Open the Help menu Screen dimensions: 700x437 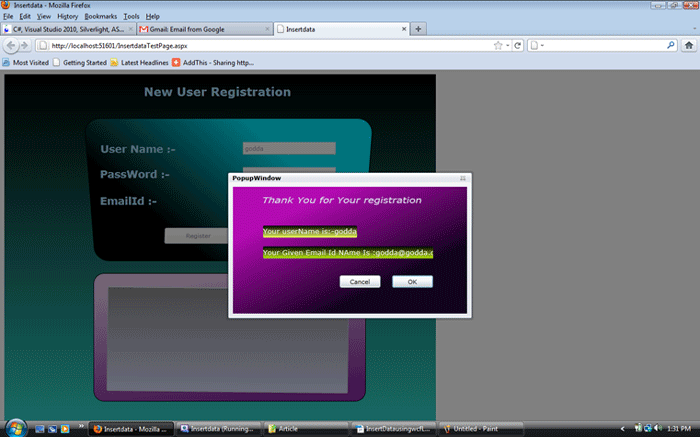coord(153,17)
